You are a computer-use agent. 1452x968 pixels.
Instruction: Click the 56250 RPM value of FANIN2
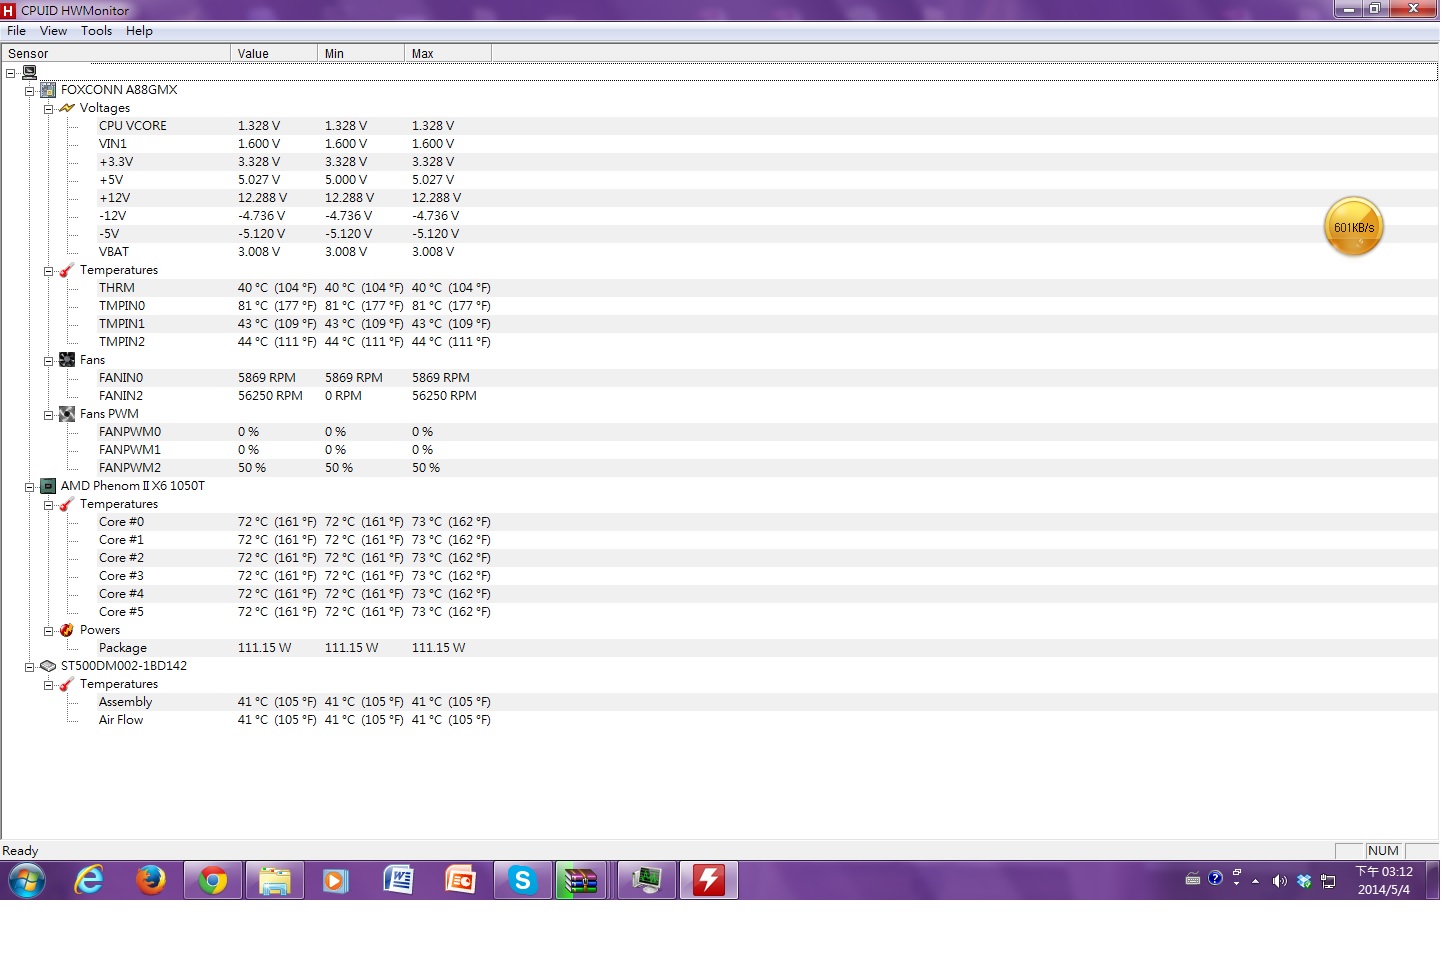tap(270, 396)
